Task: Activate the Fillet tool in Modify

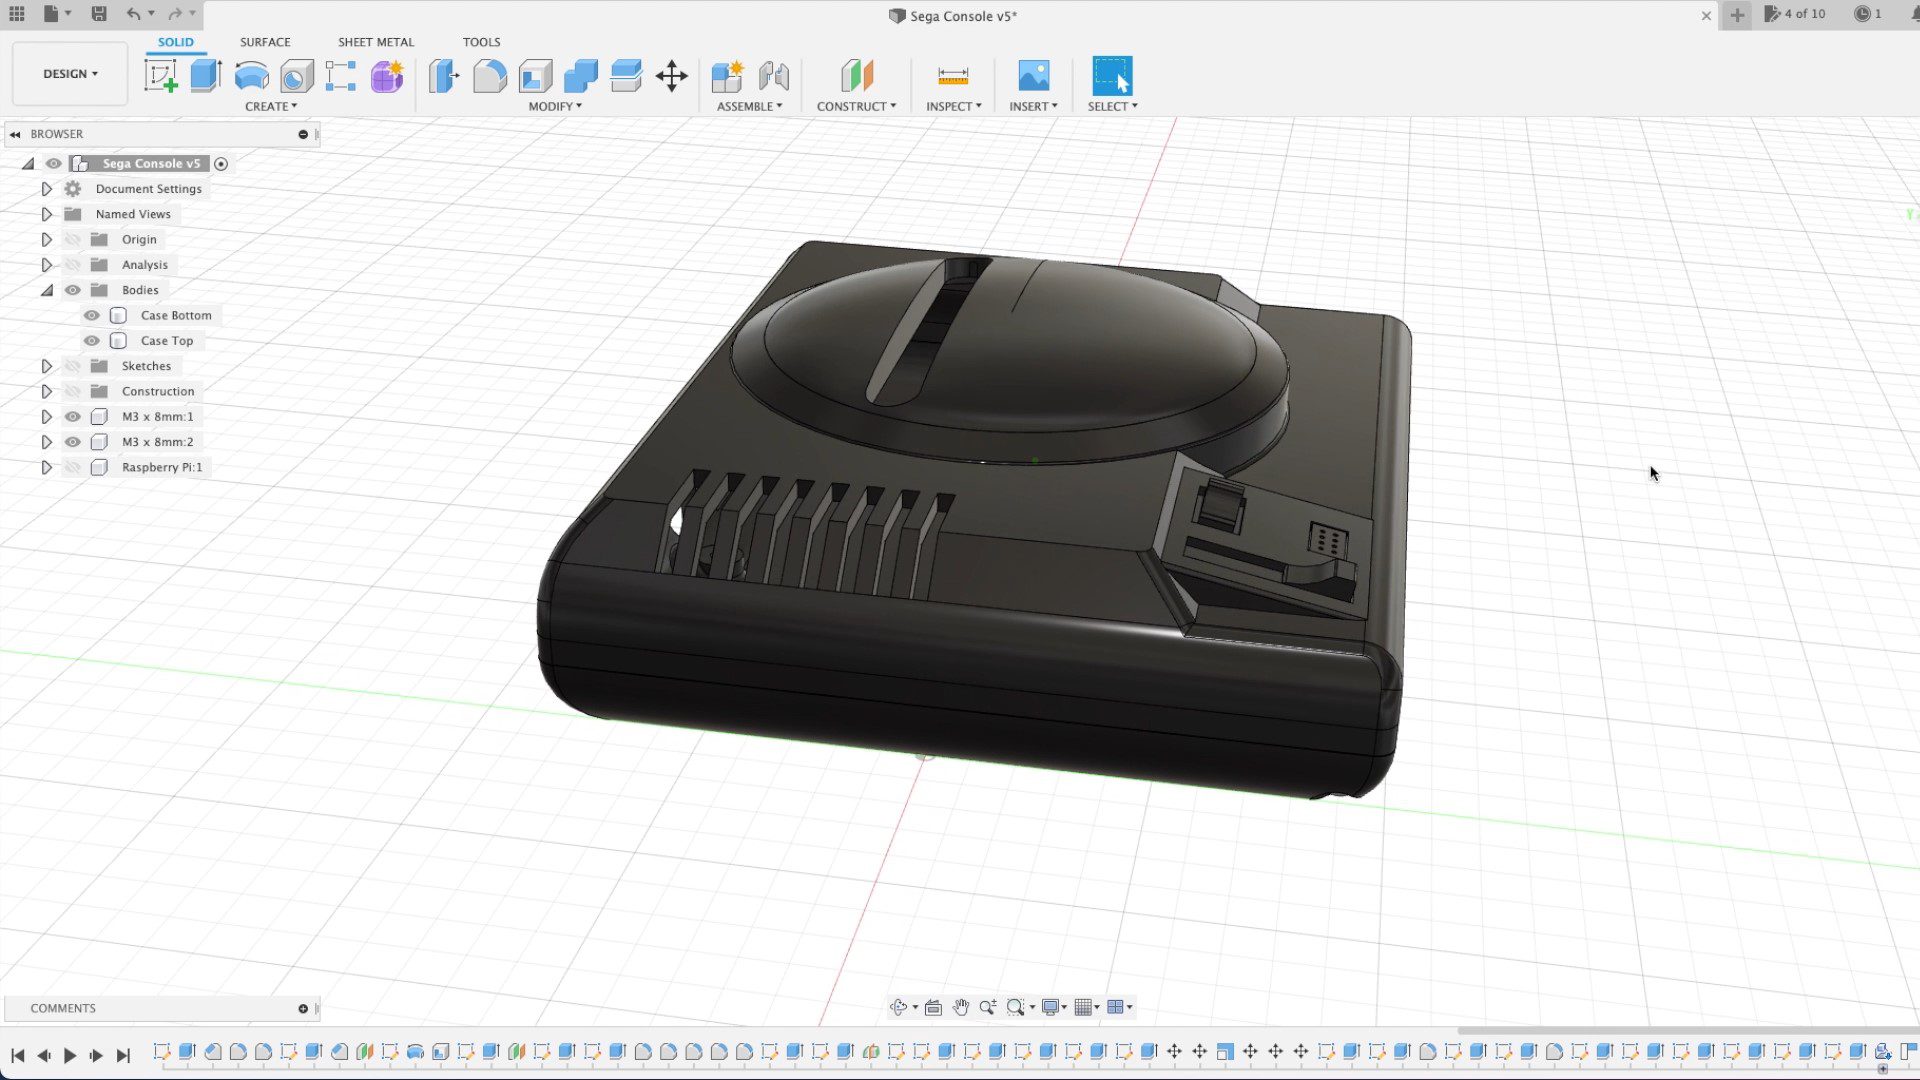Action: [x=490, y=76]
